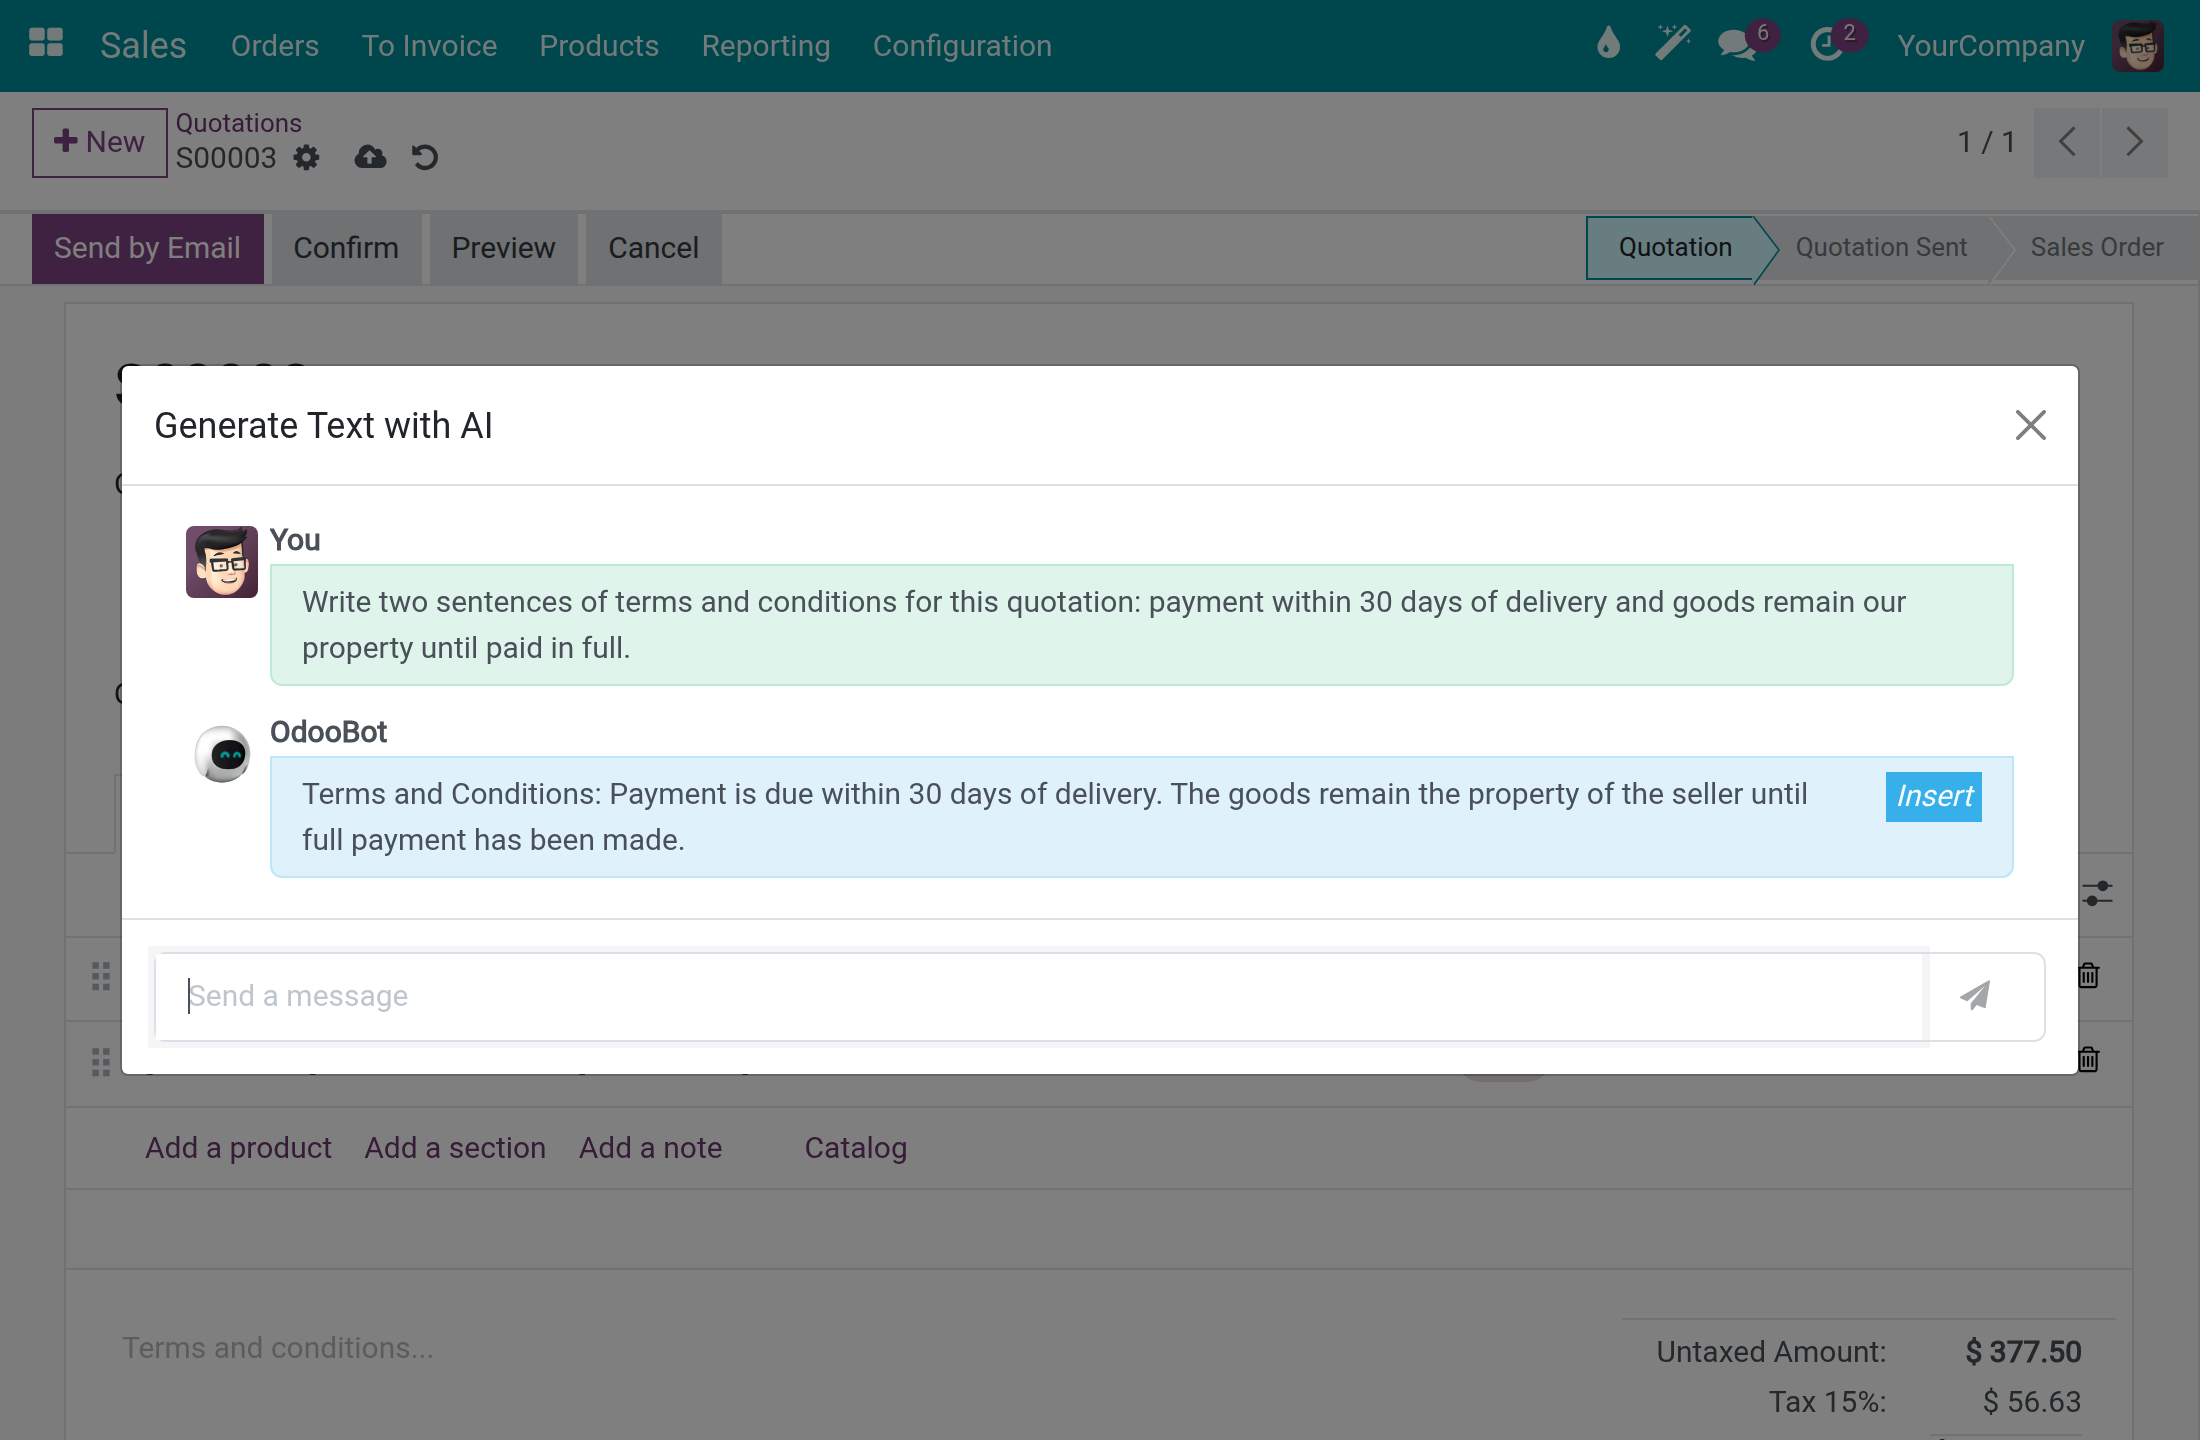
Task: Close the Generate Text with AI dialog
Action: pos(2030,425)
